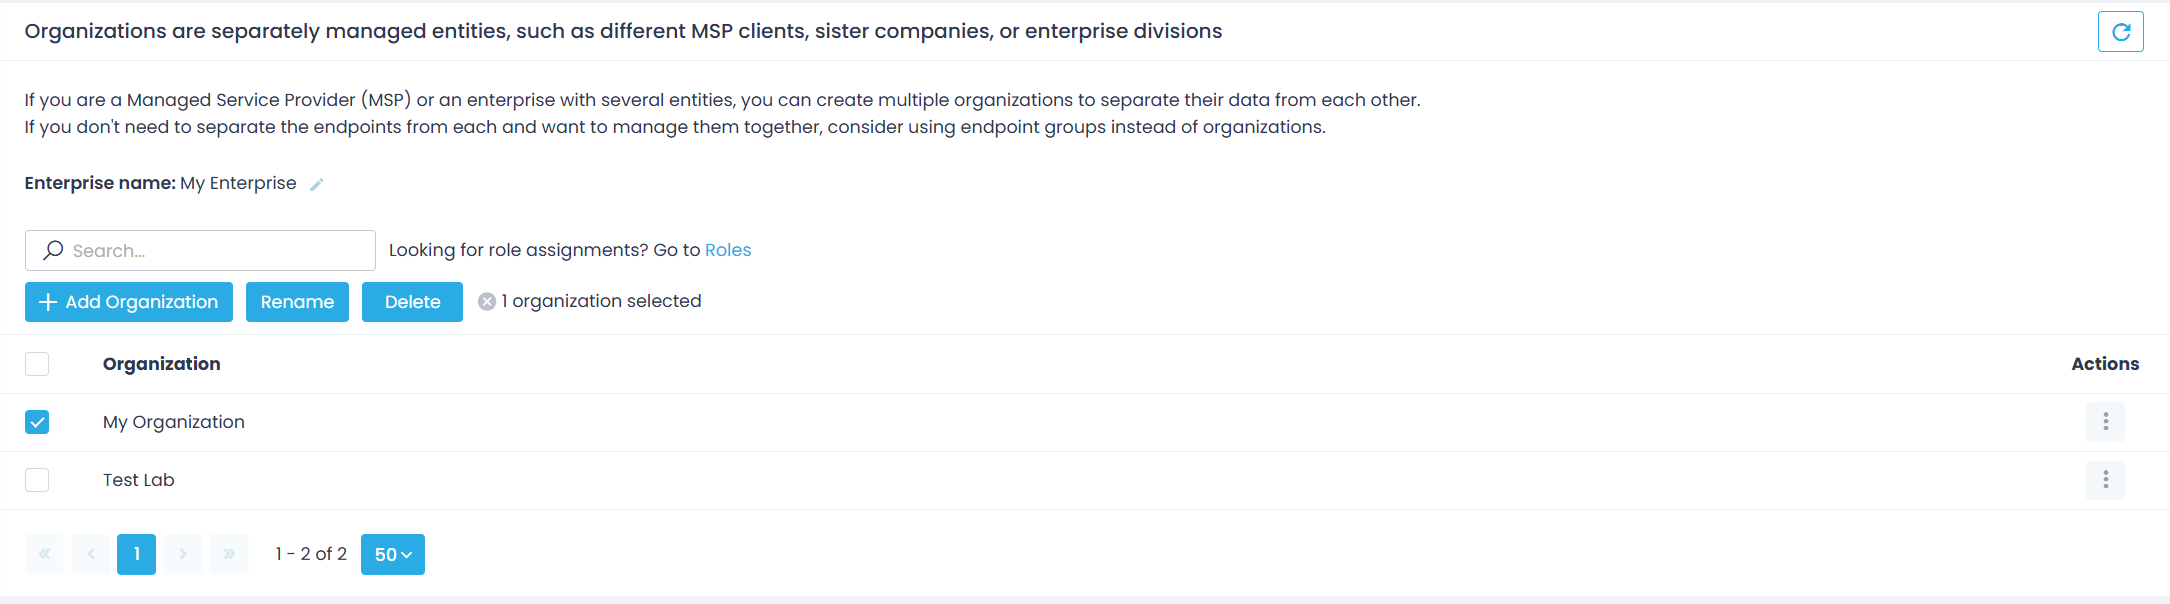Jump to the last page of results
Image resolution: width=2170 pixels, height=604 pixels.
[x=229, y=553]
